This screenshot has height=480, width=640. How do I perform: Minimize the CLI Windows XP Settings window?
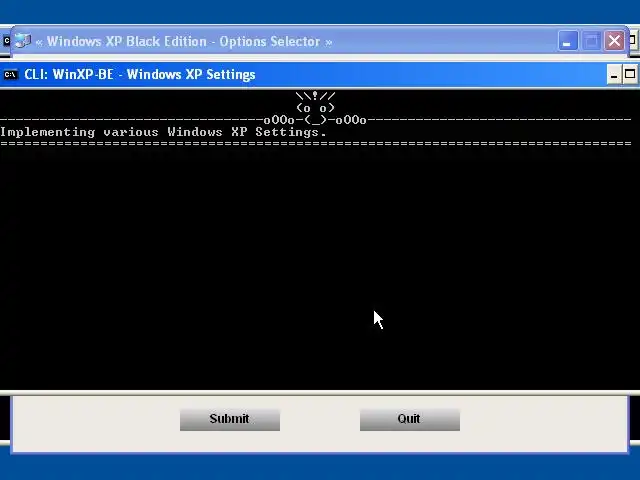coord(614,75)
